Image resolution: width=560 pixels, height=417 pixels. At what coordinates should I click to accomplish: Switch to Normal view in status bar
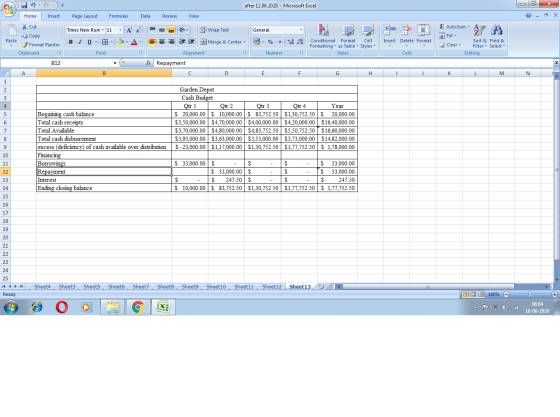(466, 295)
